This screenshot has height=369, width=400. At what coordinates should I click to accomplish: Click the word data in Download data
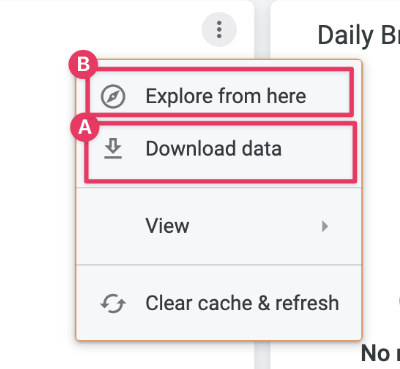click(x=262, y=149)
